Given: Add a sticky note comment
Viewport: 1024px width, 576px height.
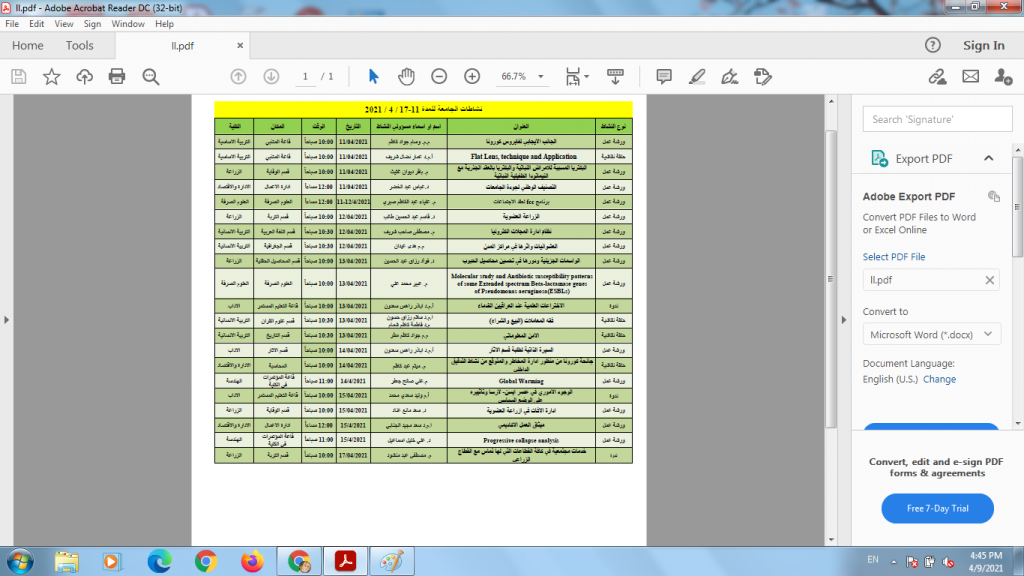Looking at the screenshot, I should point(663,77).
